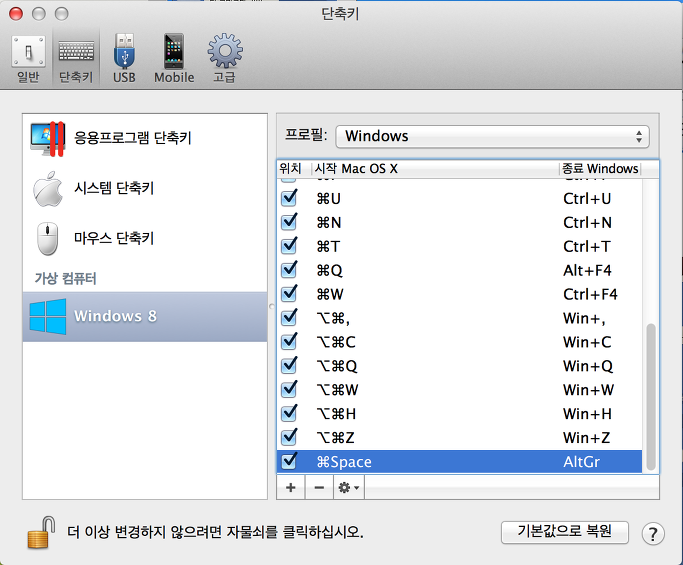Select the Ctrl+N Windows shortcut cell
The height and width of the screenshot is (565, 683).
coord(587,223)
